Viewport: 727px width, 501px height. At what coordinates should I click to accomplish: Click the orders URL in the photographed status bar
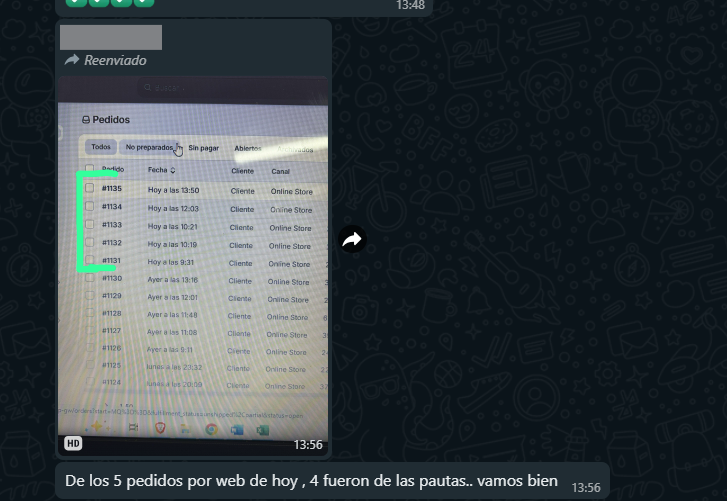click(x=181, y=413)
